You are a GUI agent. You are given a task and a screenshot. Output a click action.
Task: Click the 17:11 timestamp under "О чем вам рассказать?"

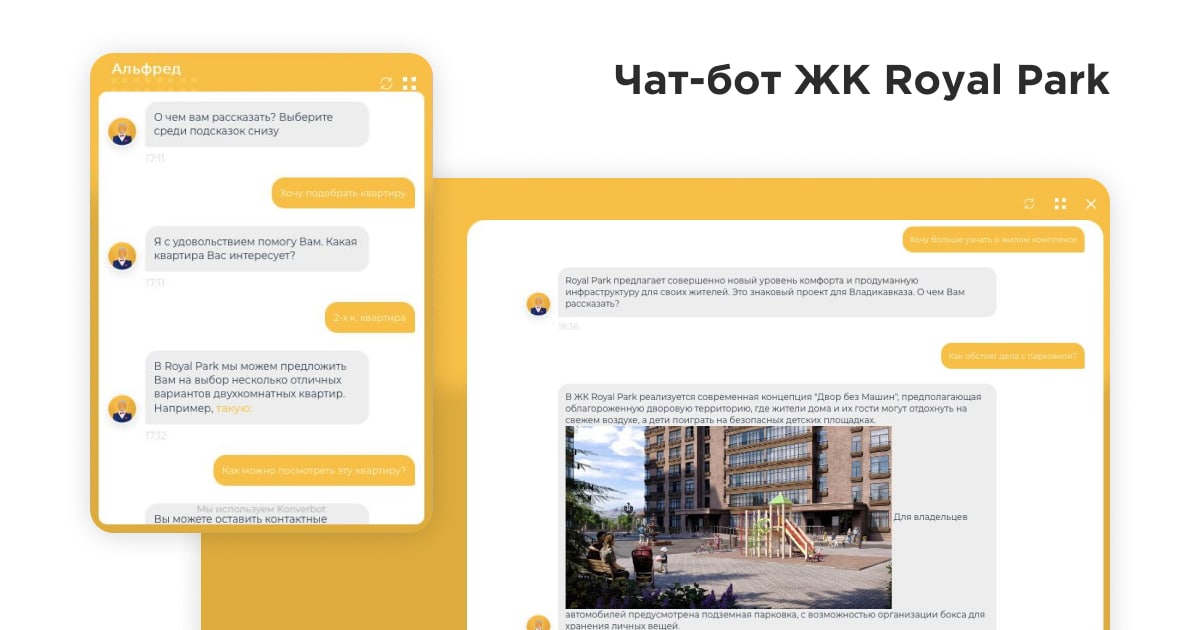(155, 158)
